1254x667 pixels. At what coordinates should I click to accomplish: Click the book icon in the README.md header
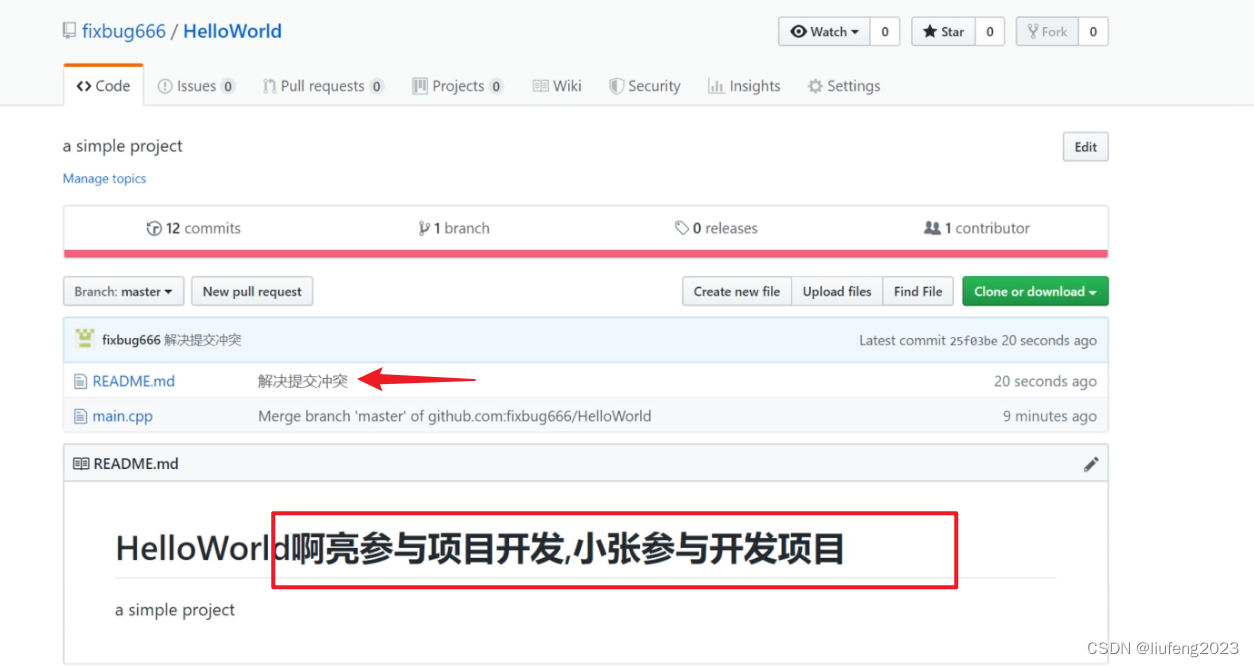(81, 464)
